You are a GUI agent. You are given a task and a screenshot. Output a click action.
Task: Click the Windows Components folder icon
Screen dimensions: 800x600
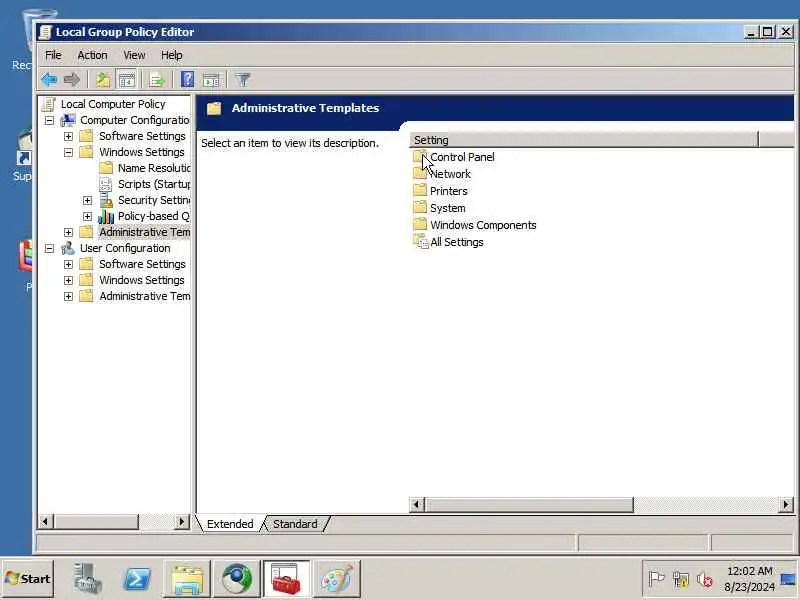(x=420, y=224)
